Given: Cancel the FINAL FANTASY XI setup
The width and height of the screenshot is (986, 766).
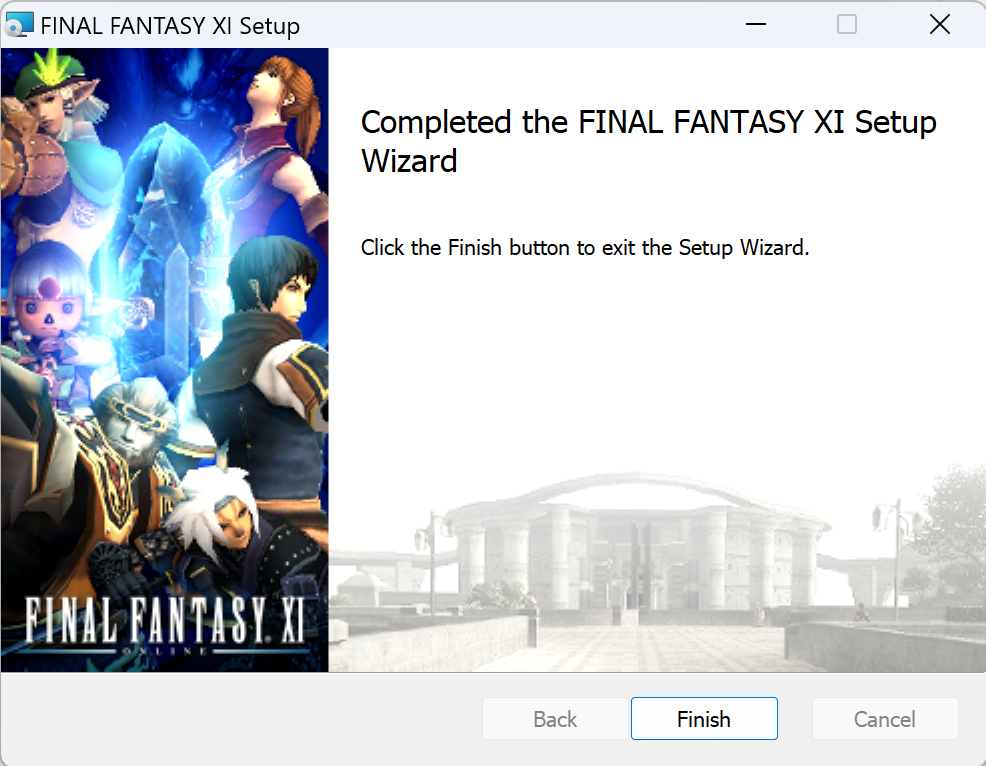Looking at the screenshot, I should pos(884,718).
